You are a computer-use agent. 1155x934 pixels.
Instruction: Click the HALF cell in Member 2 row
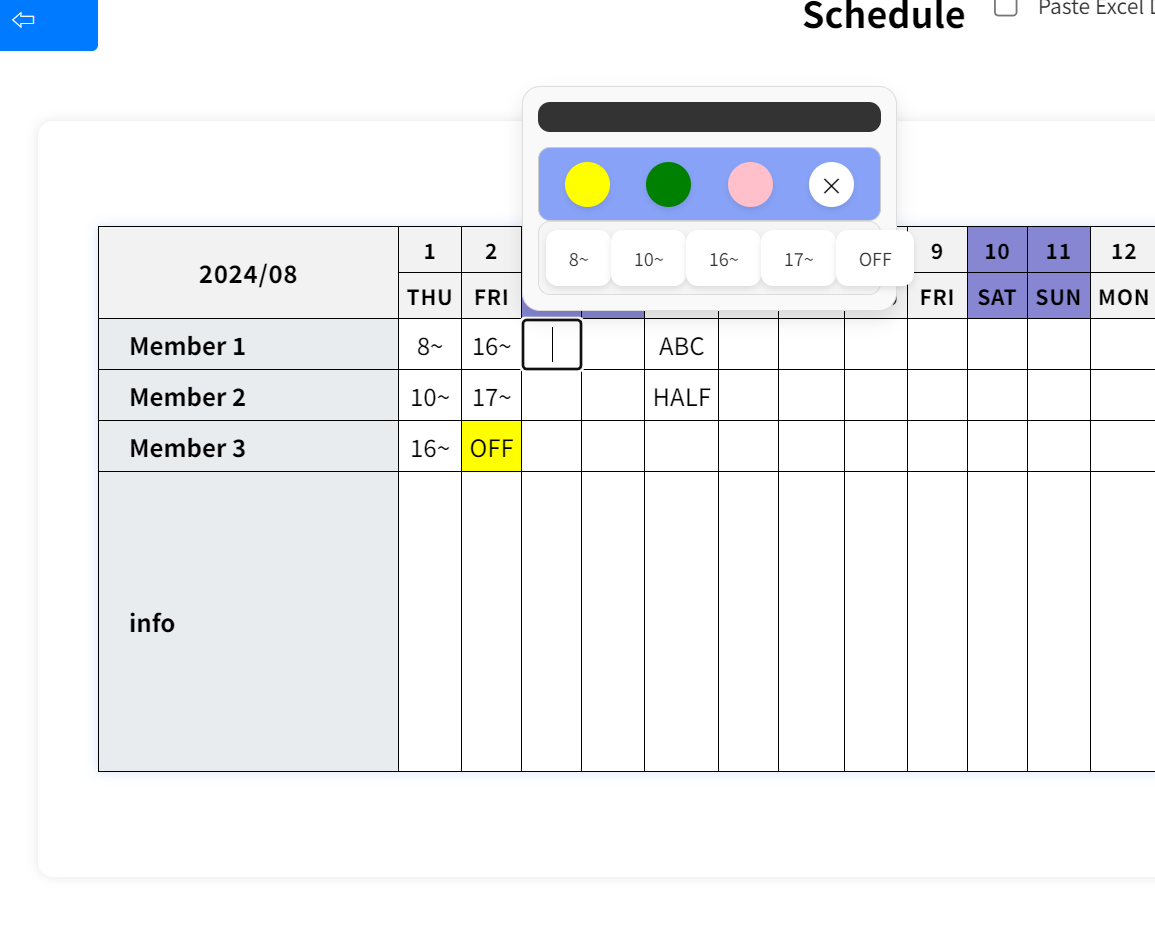click(681, 396)
